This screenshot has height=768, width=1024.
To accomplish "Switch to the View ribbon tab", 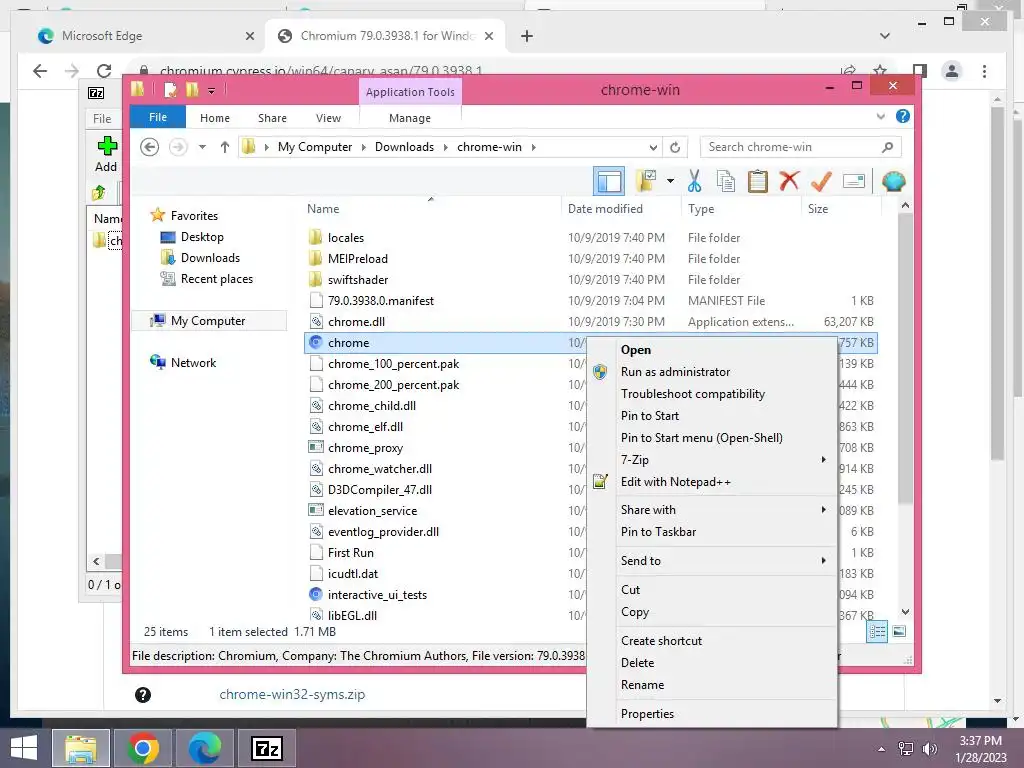I will [x=328, y=118].
